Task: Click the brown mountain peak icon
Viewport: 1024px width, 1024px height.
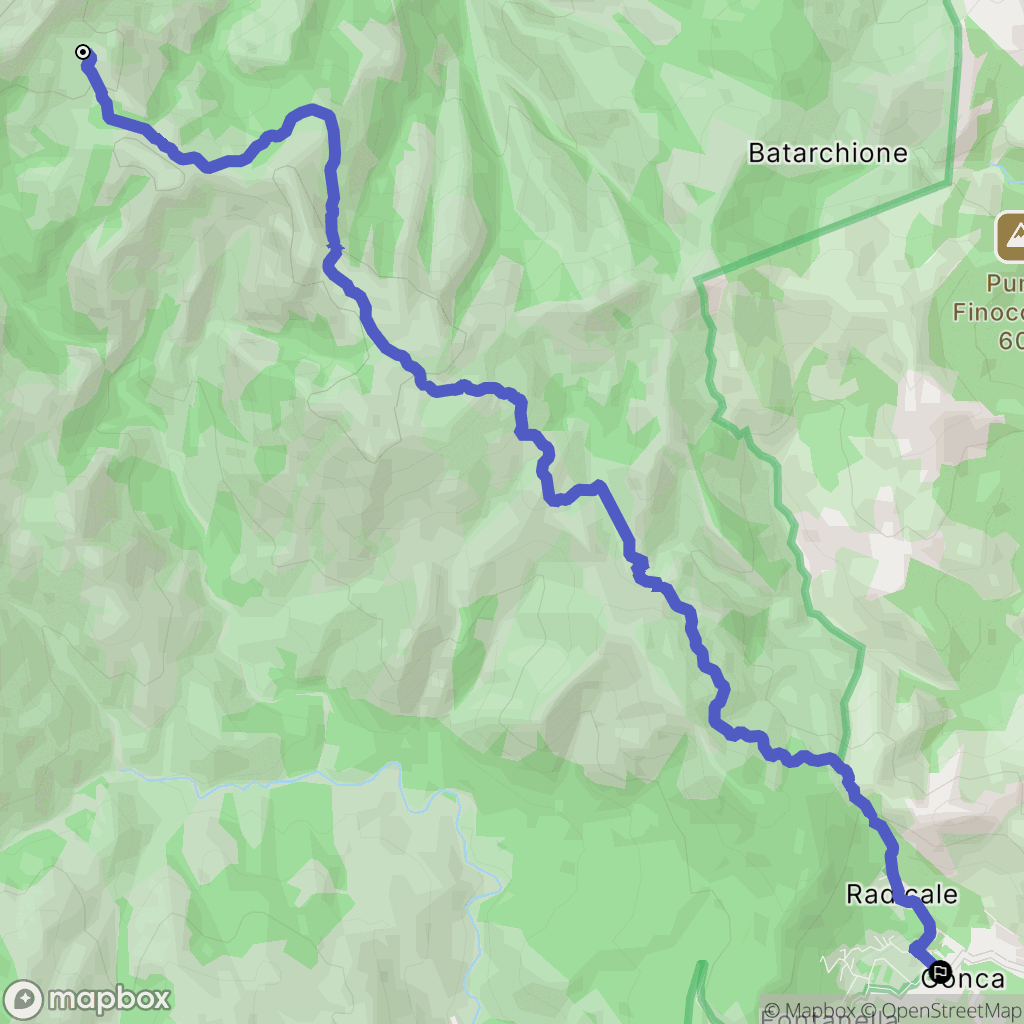Action: 1011,236
